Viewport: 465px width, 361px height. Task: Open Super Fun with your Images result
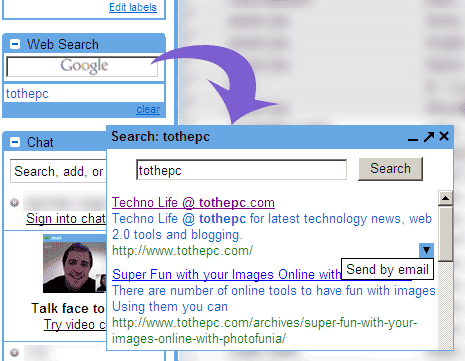tap(226, 274)
